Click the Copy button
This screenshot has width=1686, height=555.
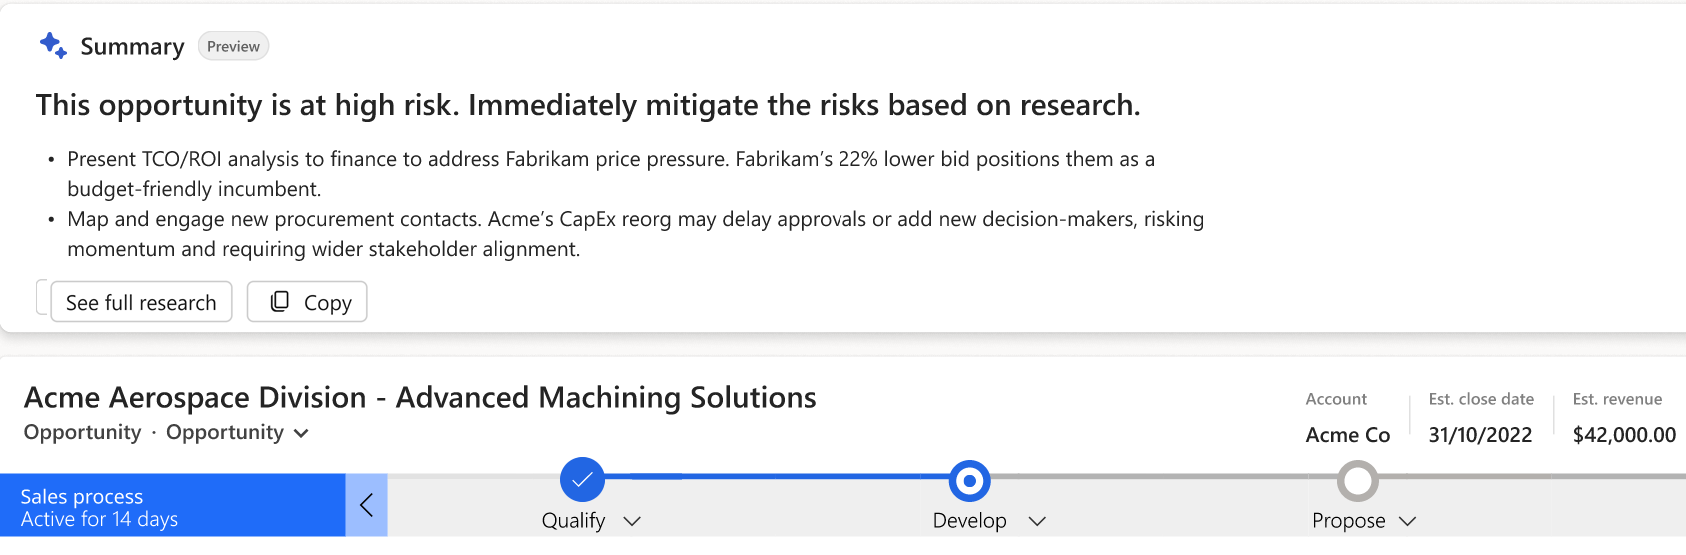(307, 302)
